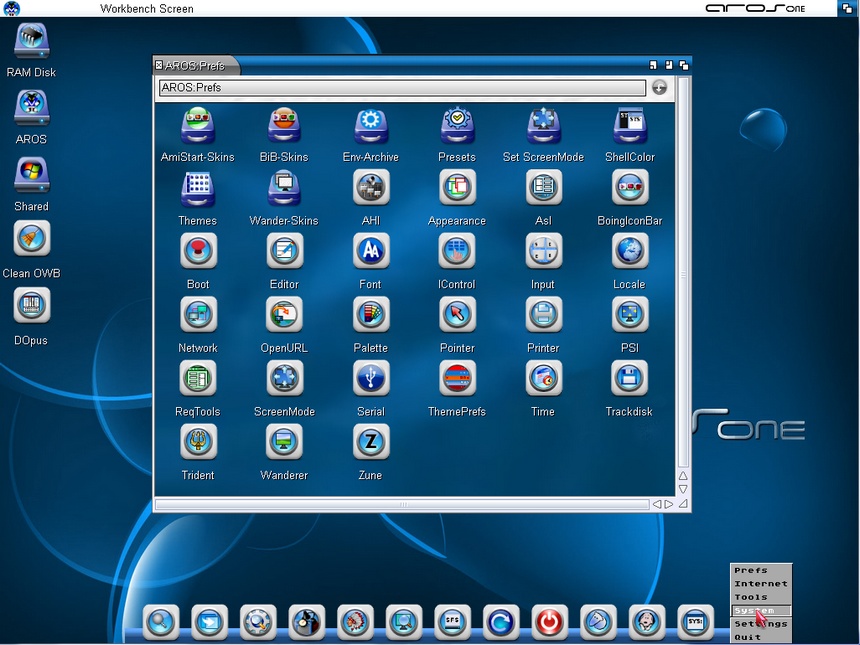Click the vertical scrollbar down arrow

tap(684, 490)
